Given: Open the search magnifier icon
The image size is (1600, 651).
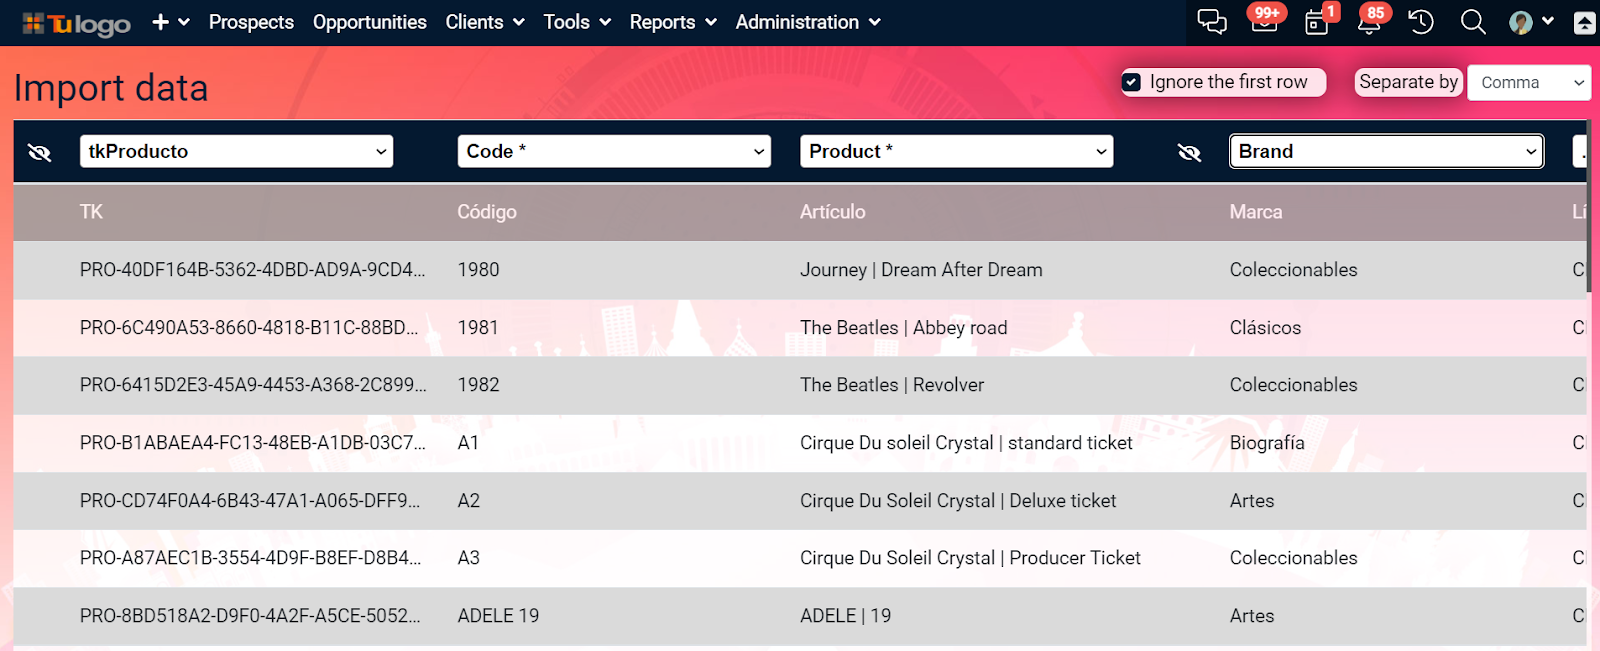Looking at the screenshot, I should click(x=1473, y=22).
